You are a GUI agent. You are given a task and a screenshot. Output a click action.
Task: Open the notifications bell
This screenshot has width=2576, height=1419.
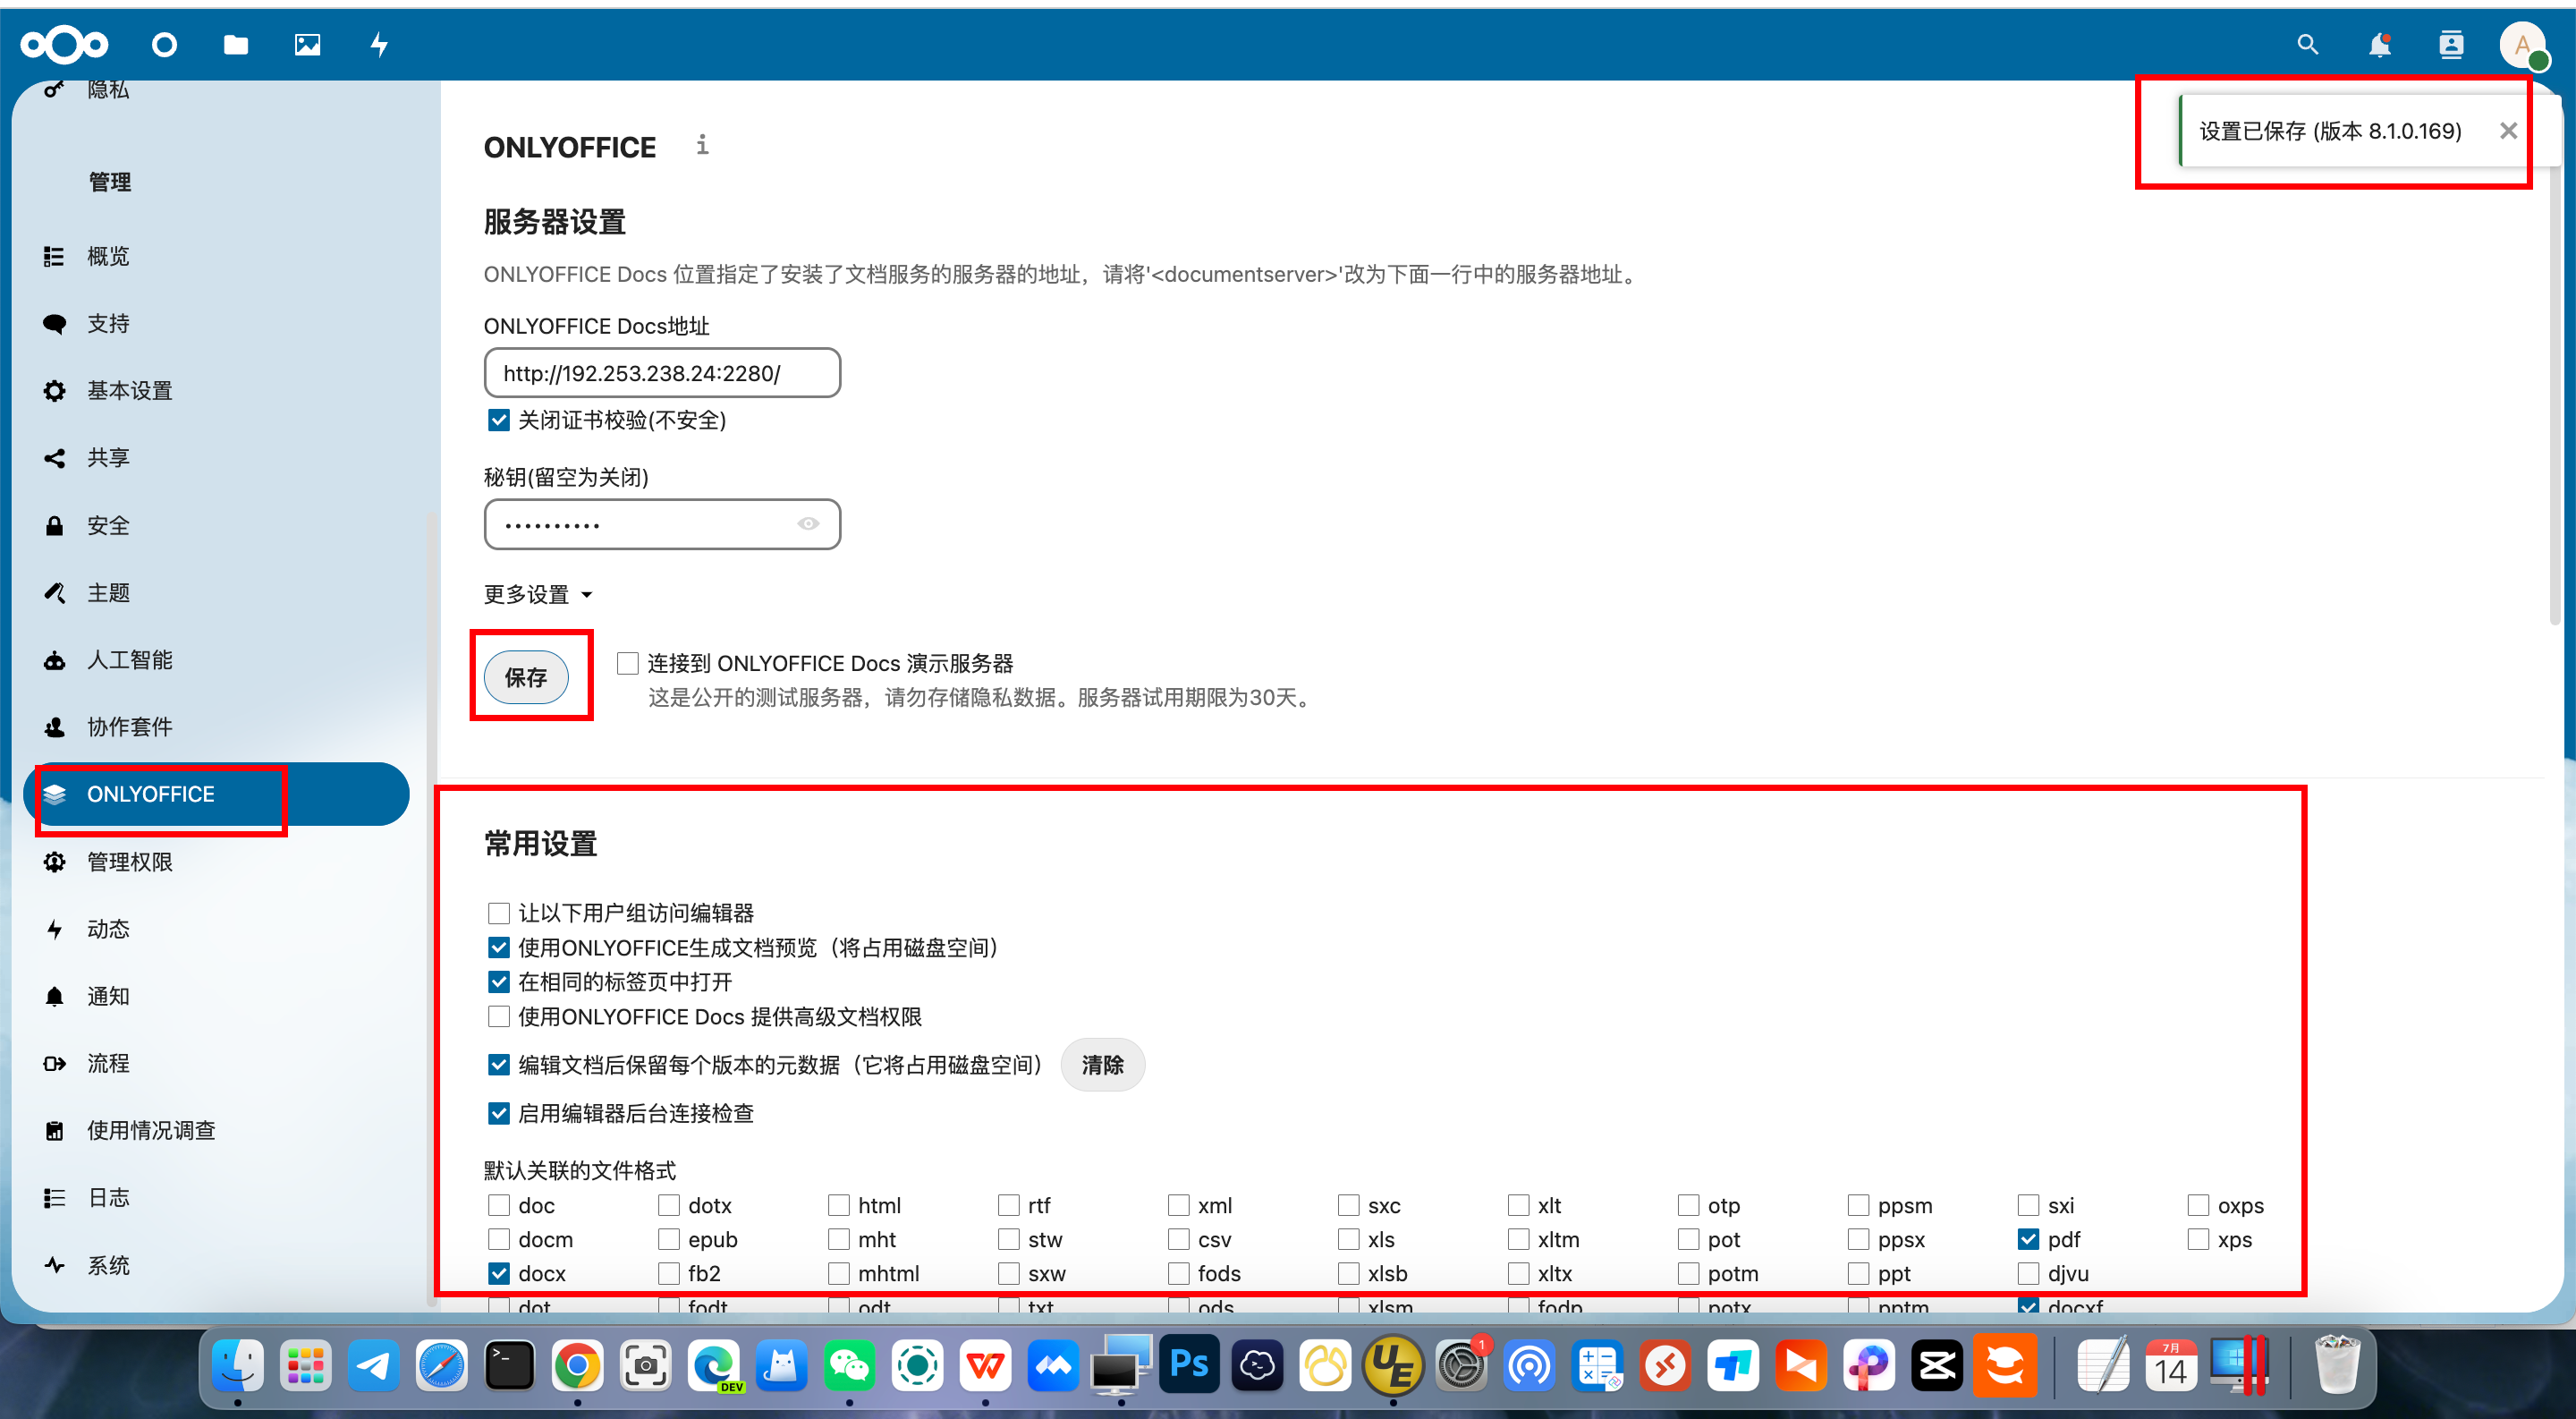pyautogui.click(x=2379, y=44)
